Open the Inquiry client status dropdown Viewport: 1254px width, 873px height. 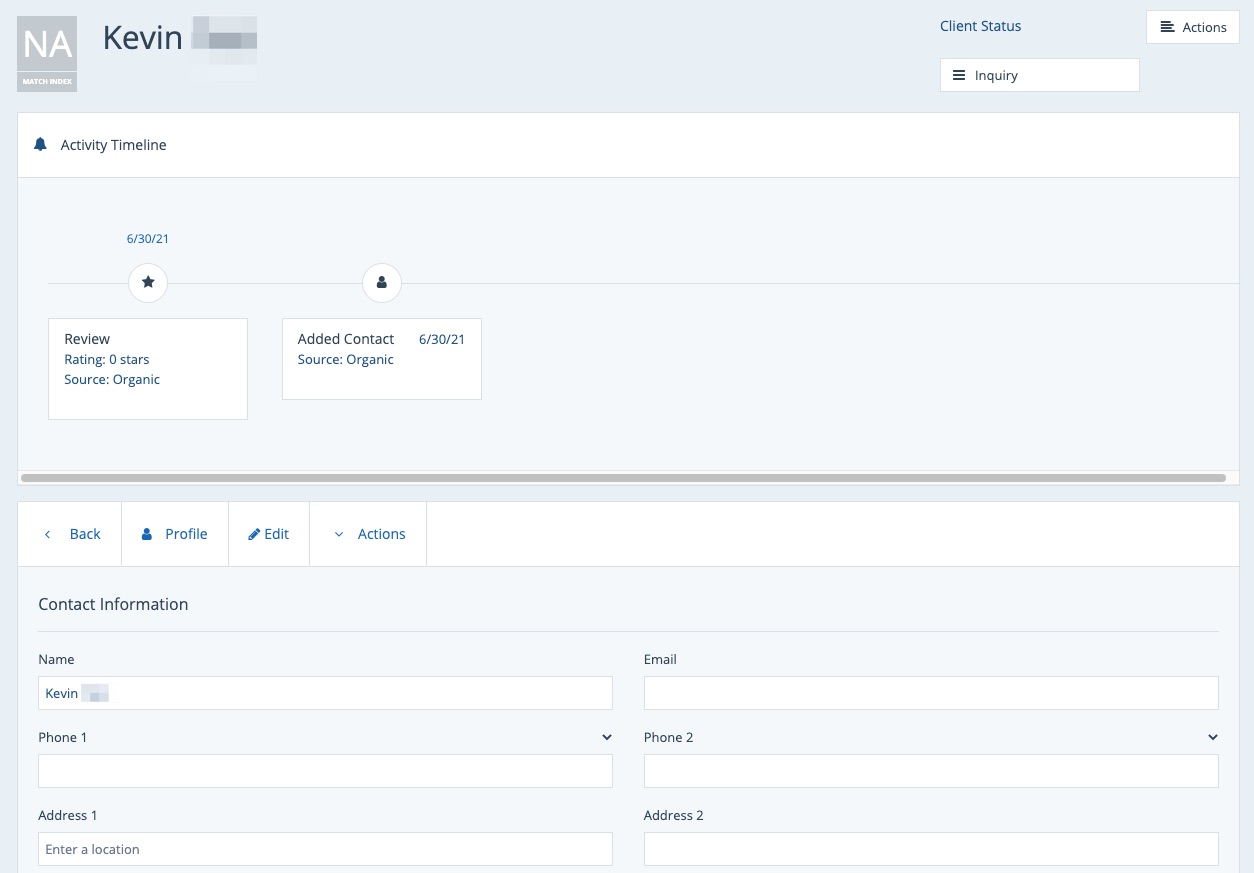[1039, 75]
